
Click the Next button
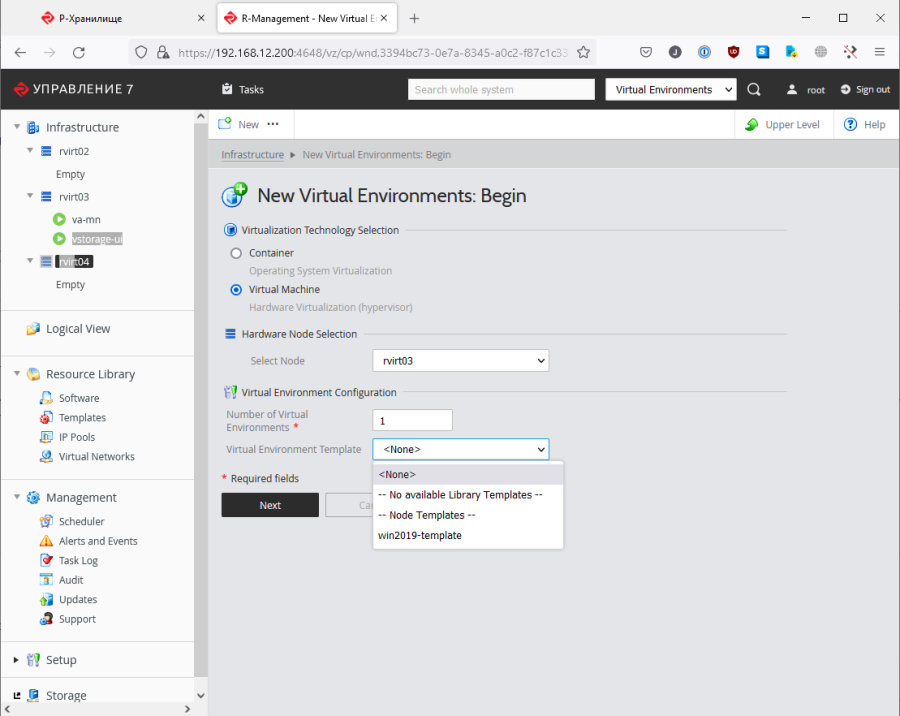coord(270,505)
